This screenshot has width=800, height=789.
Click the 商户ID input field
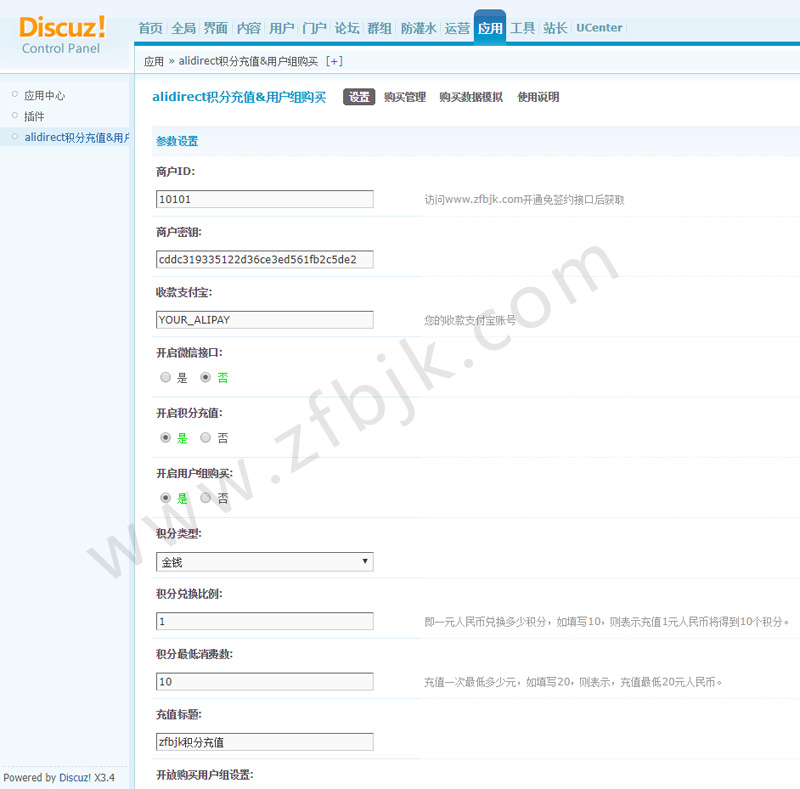264,199
